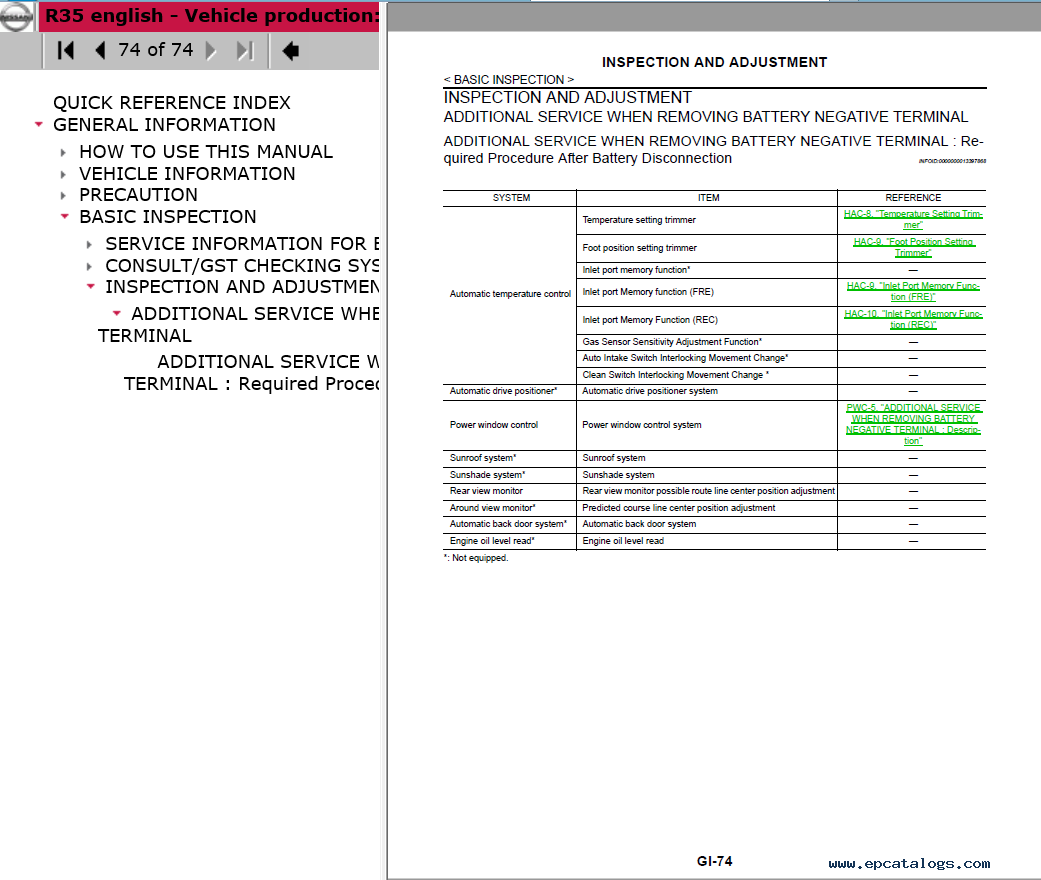This screenshot has height=880, width=1041.
Task: Go to the previous page
Action: 100,50
